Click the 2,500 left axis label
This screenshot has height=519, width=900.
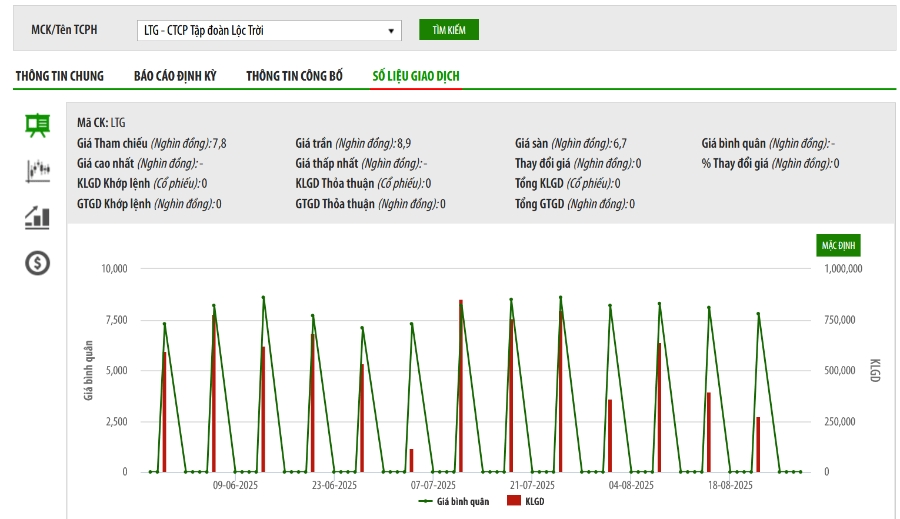[x=117, y=421]
